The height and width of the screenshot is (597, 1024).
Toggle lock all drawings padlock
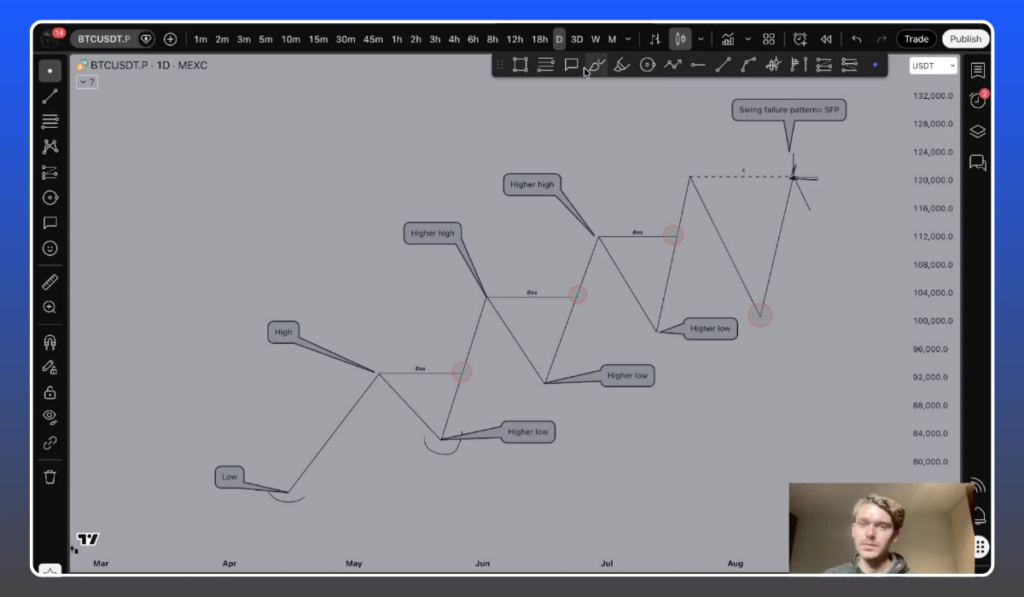point(50,392)
